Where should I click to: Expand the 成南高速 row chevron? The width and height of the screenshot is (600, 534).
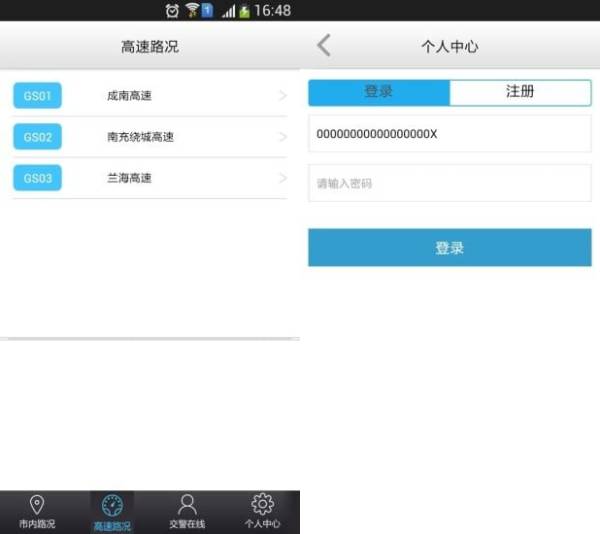(283, 95)
